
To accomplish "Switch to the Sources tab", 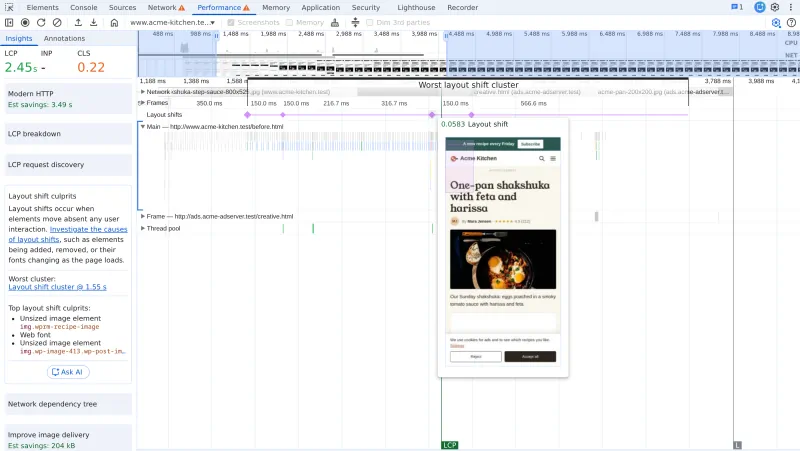I will tap(122, 8).
